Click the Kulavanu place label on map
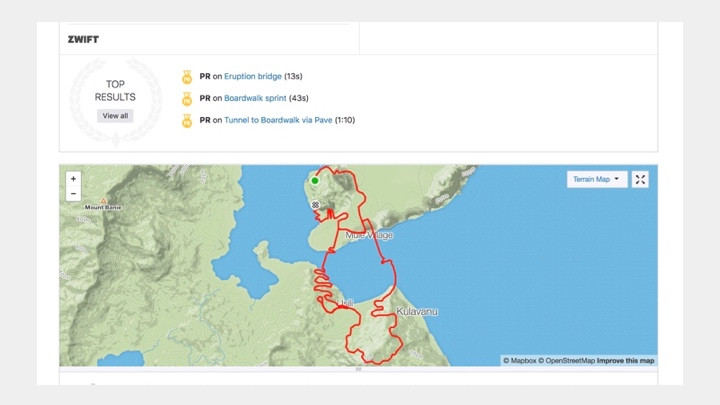 click(x=417, y=311)
